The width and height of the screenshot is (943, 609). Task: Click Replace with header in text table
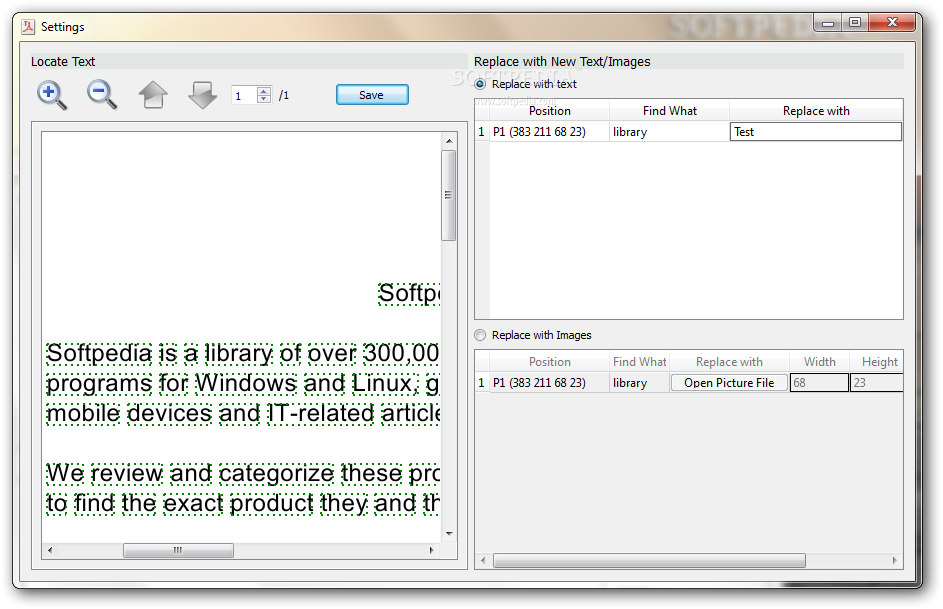click(x=816, y=111)
